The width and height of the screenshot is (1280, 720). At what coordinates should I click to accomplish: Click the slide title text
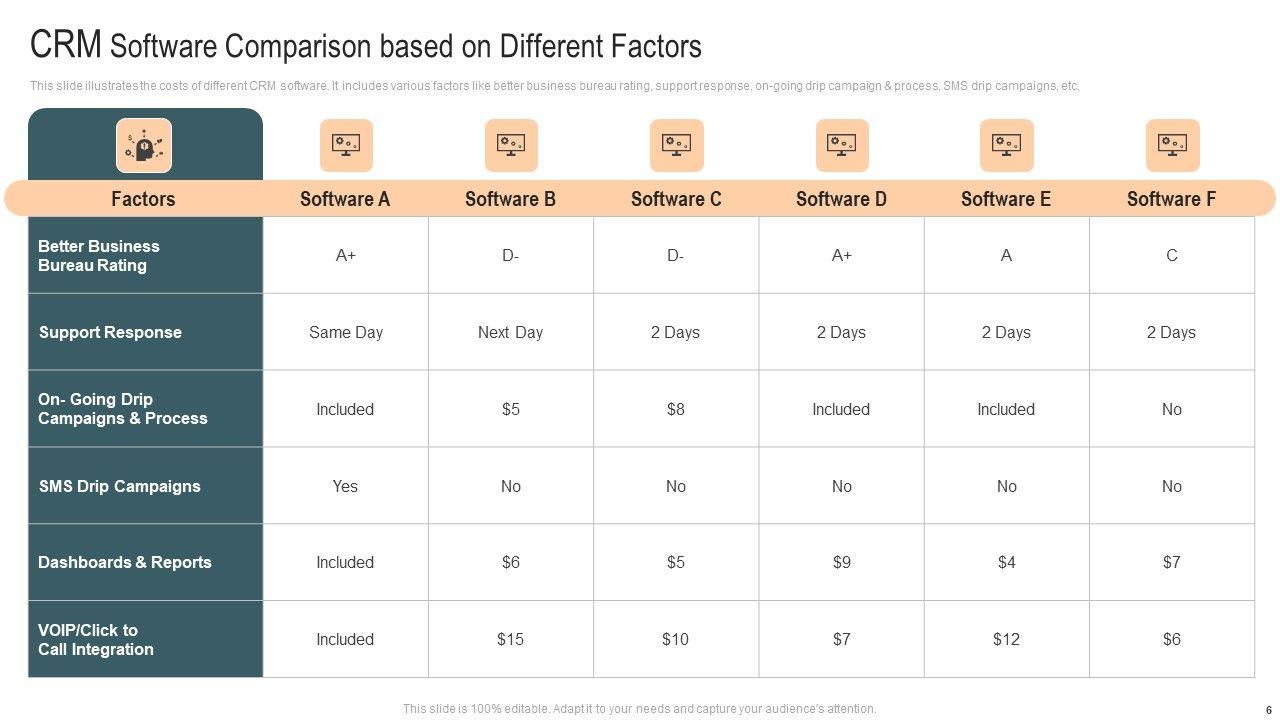click(366, 46)
